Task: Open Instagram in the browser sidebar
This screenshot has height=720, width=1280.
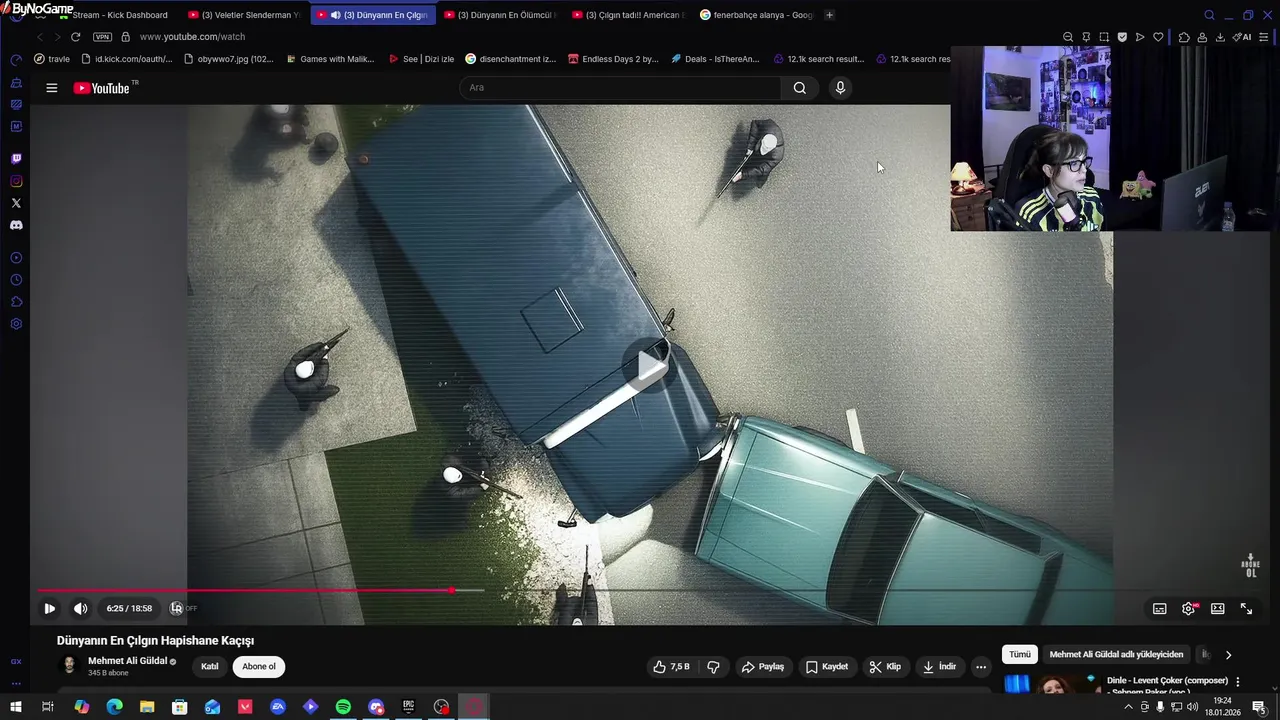Action: (x=16, y=181)
